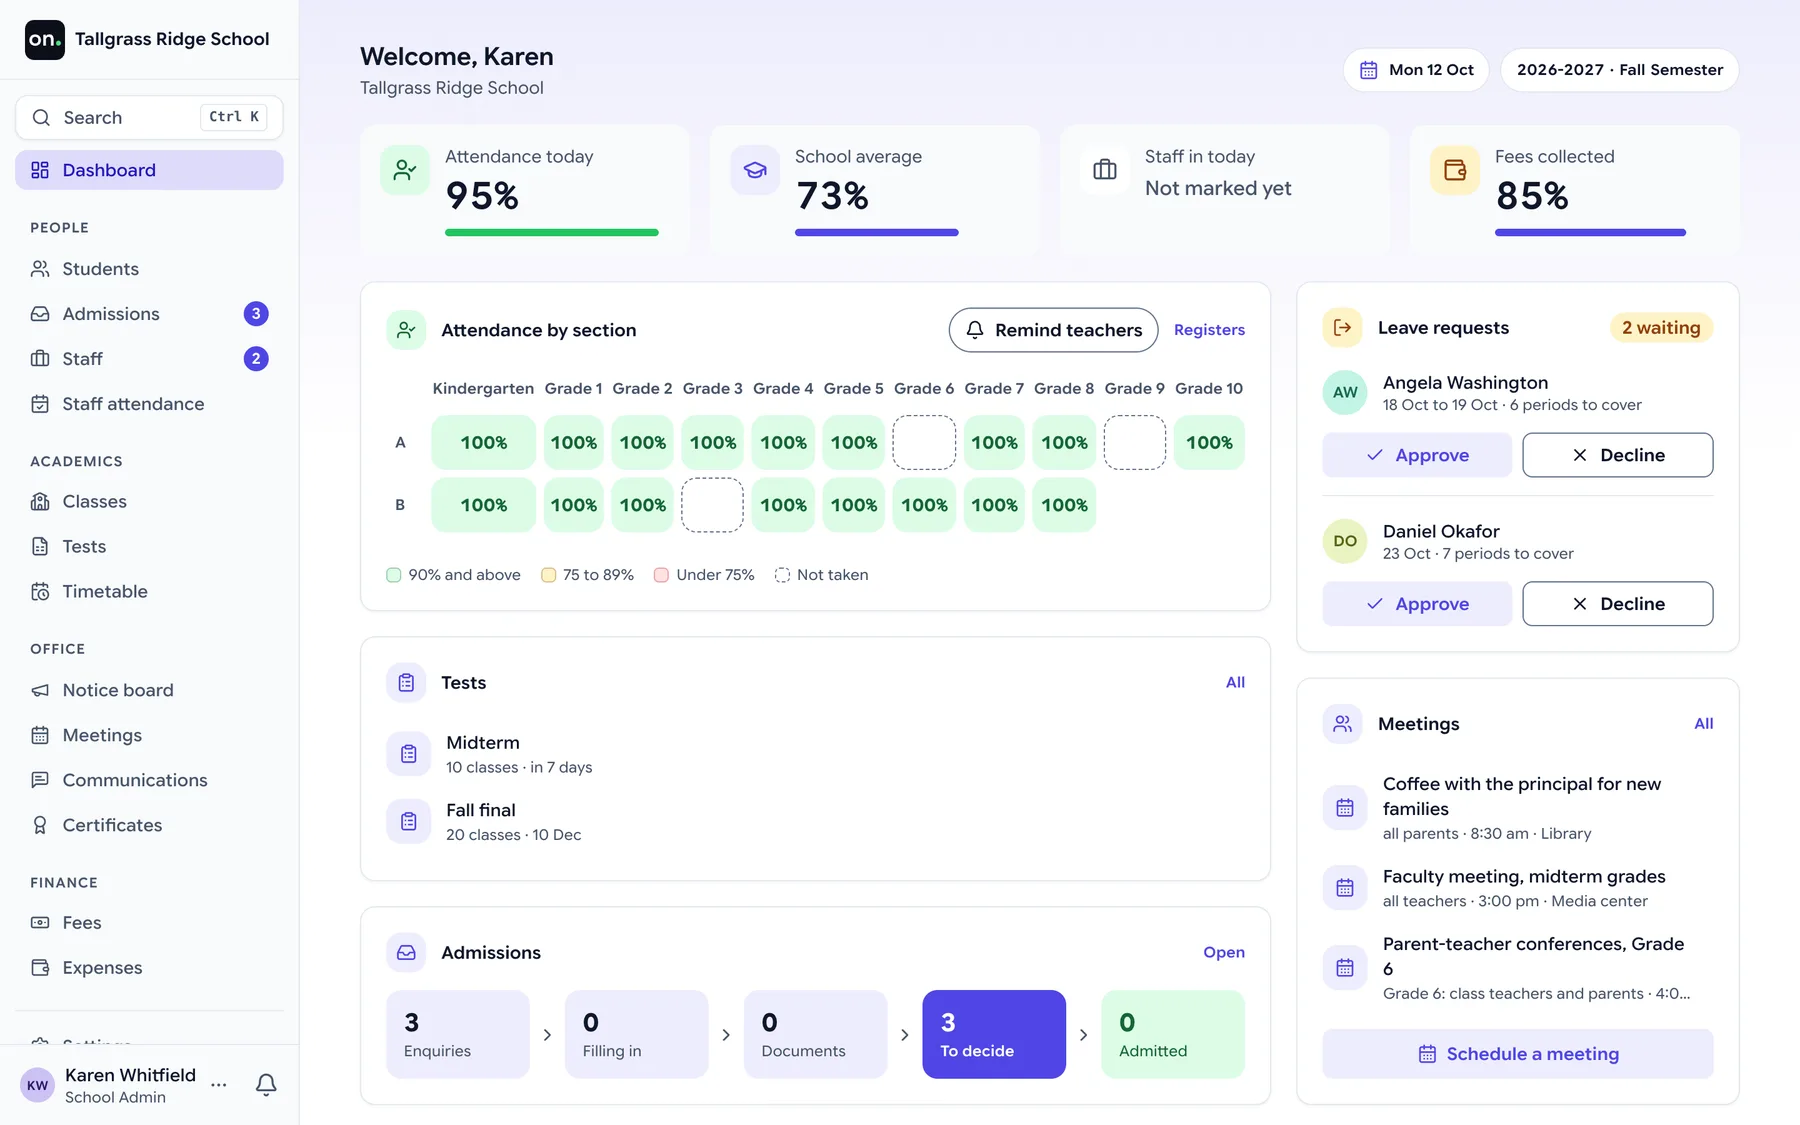1800x1125 pixels.
Task: Click the Admitted admissions stage card
Action: [x=1173, y=1034]
